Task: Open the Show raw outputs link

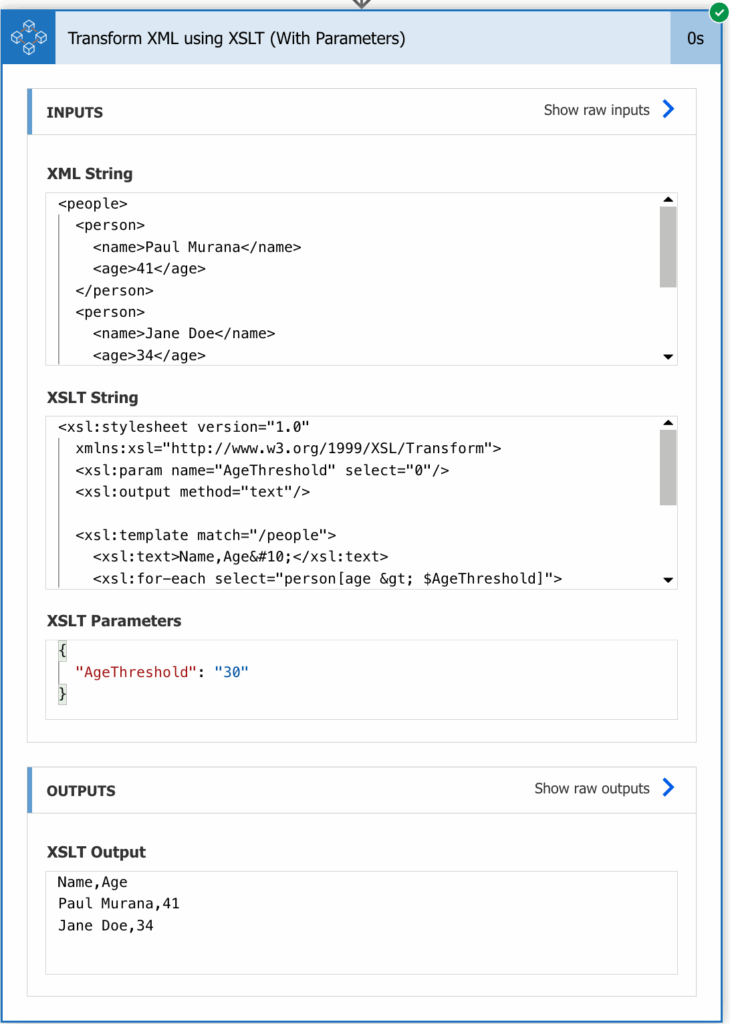Action: click(592, 788)
